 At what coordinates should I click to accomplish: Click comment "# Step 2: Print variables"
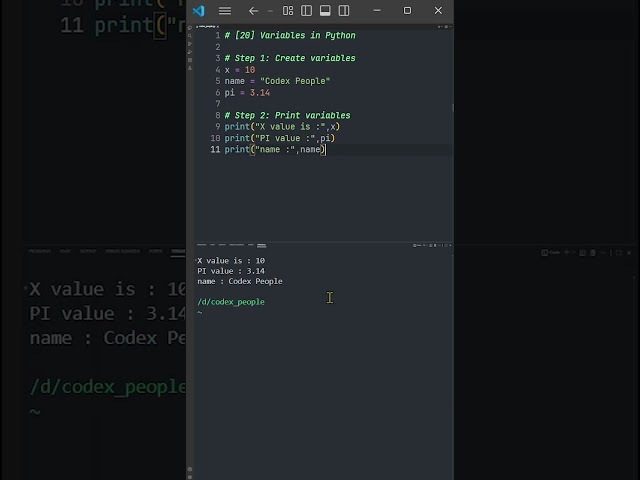click(287, 116)
